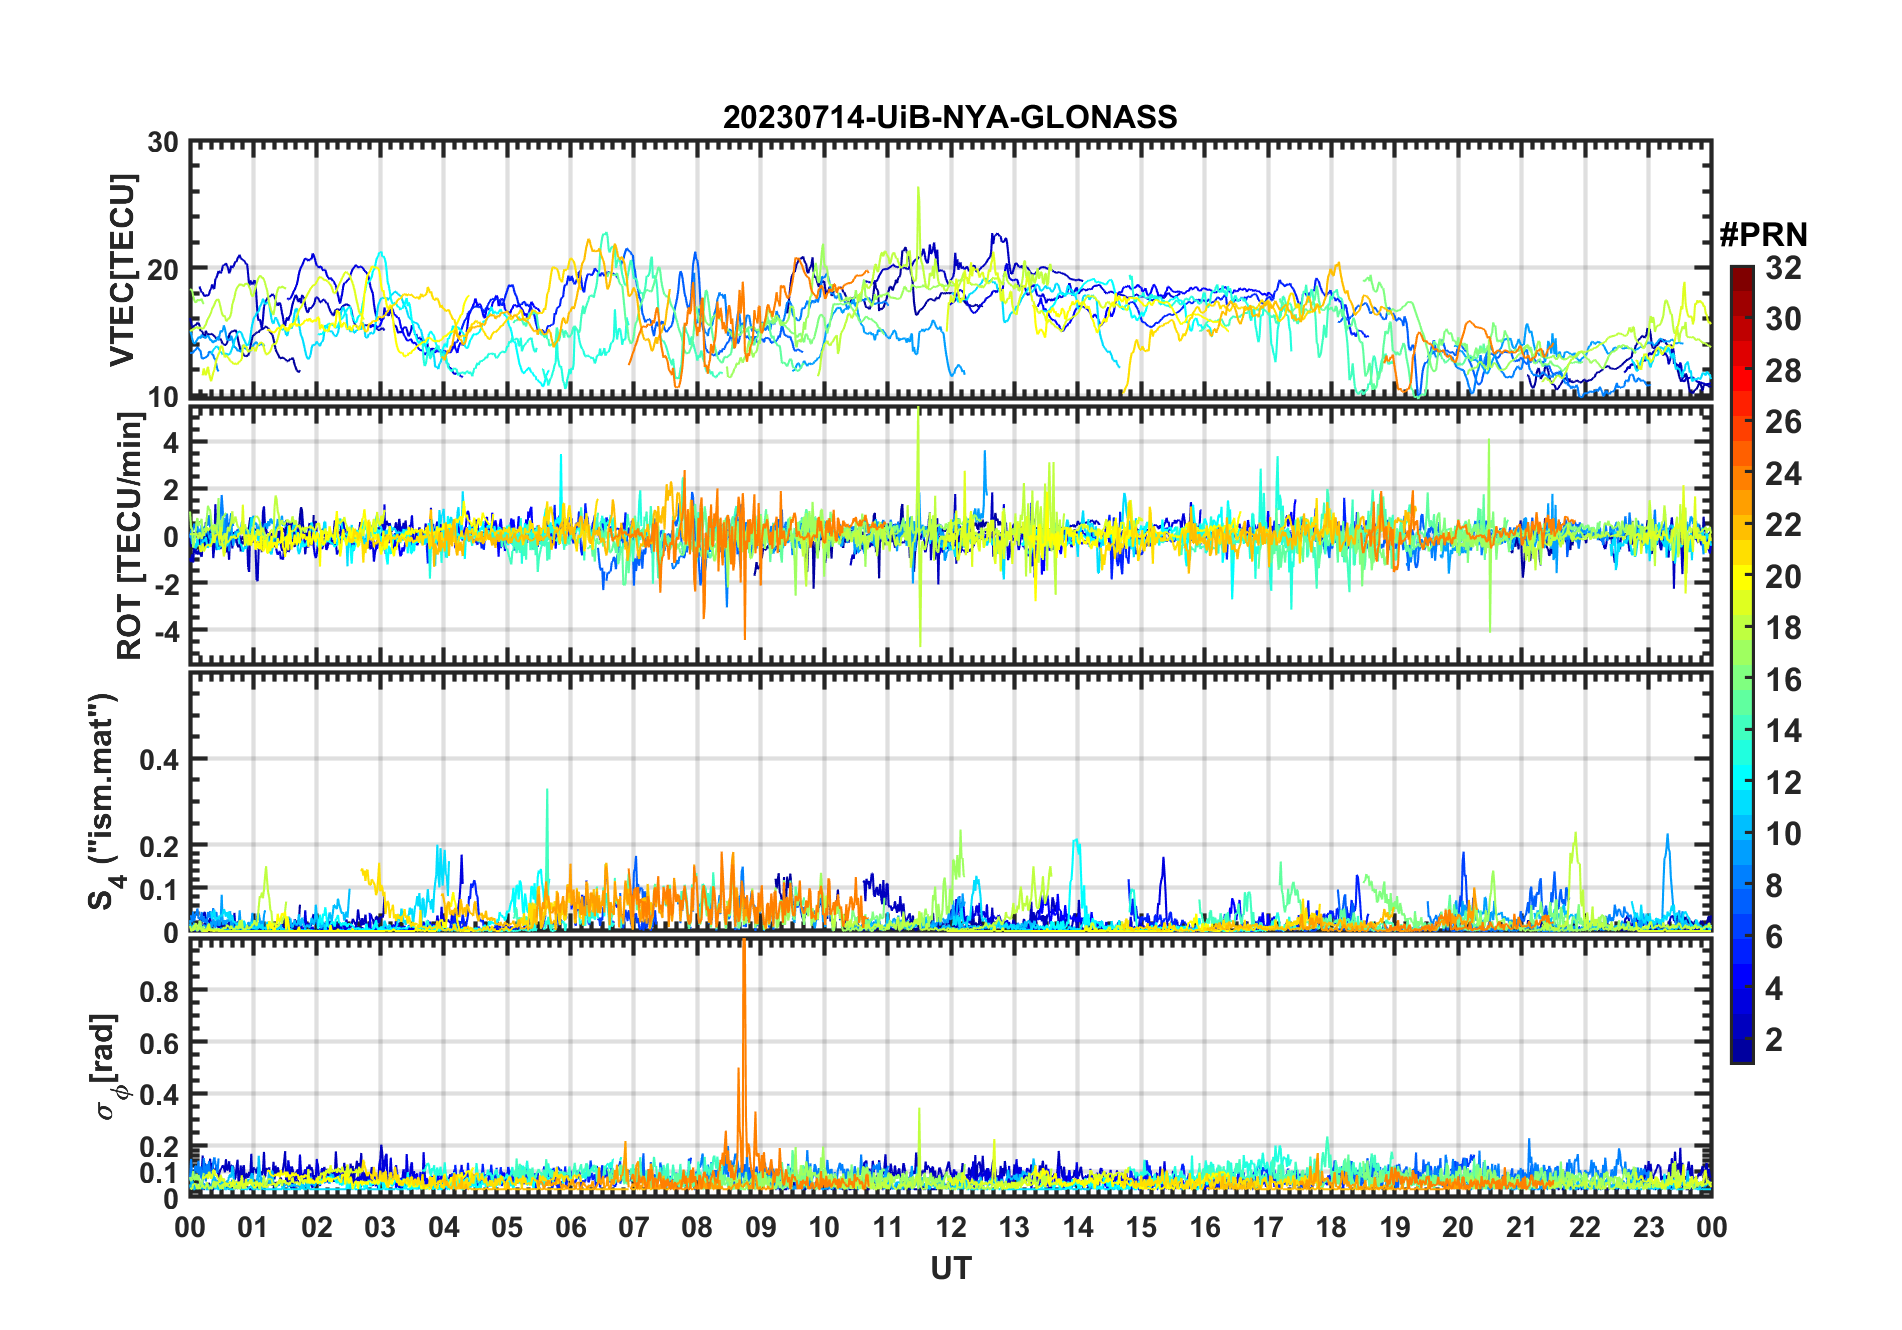Click the 10 tick on VTEC axis
Viewport: 1902px width, 1330px height.
point(163,397)
